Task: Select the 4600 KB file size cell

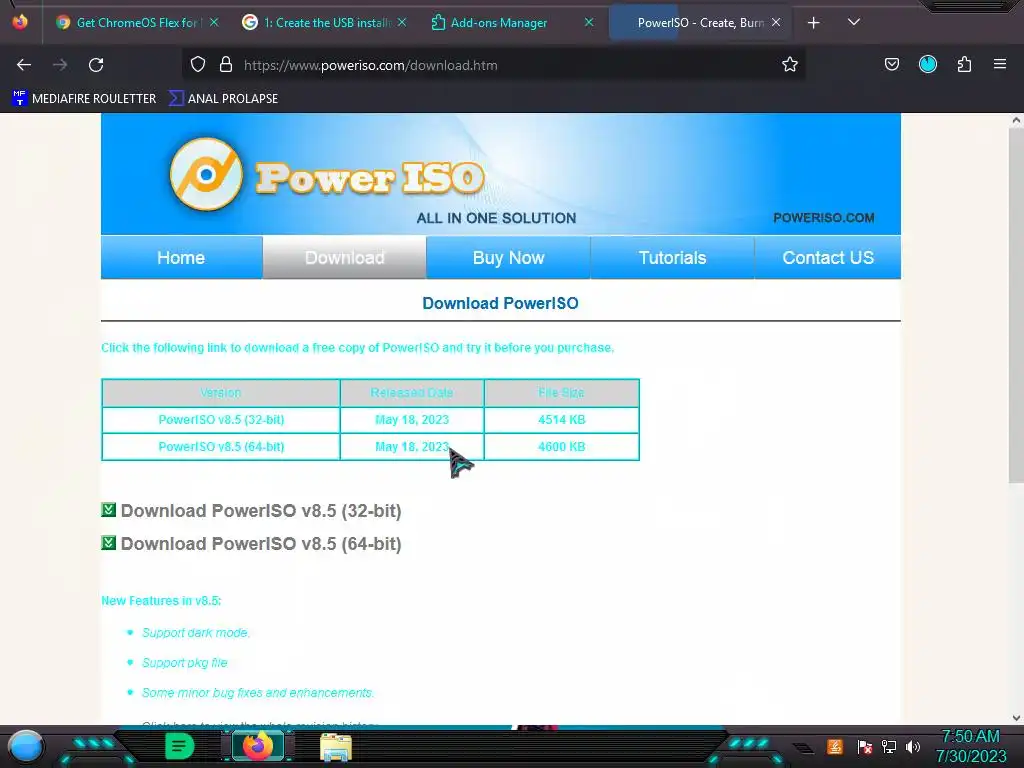Action: click(x=562, y=447)
